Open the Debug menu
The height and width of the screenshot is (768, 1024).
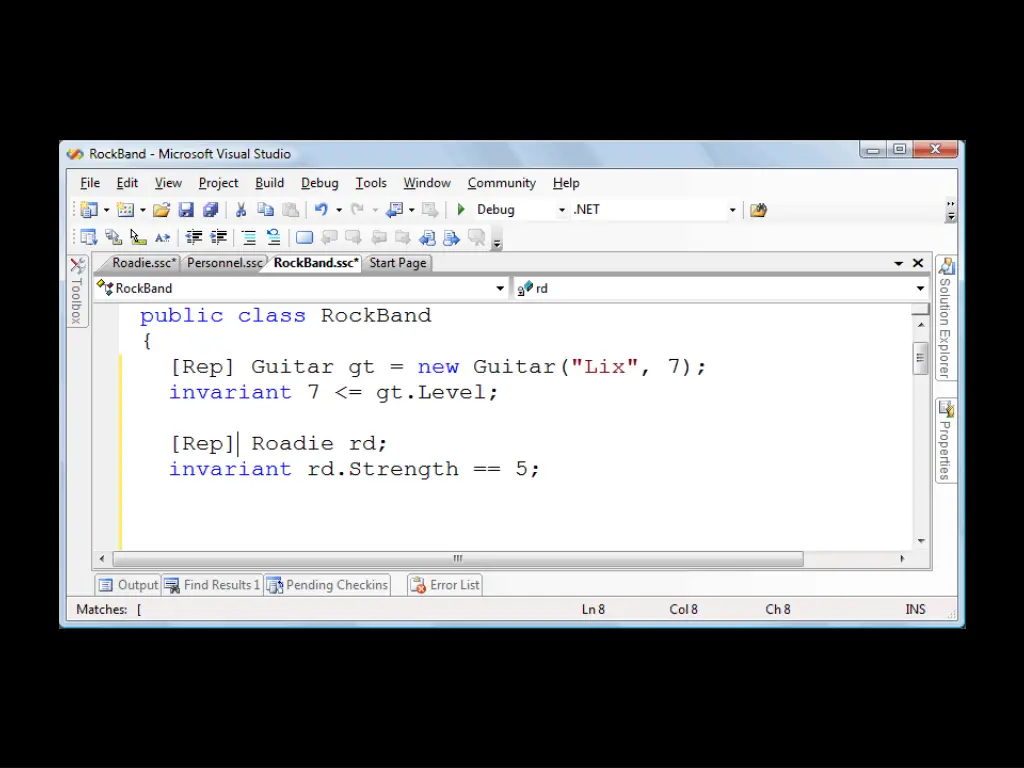pyautogui.click(x=319, y=183)
